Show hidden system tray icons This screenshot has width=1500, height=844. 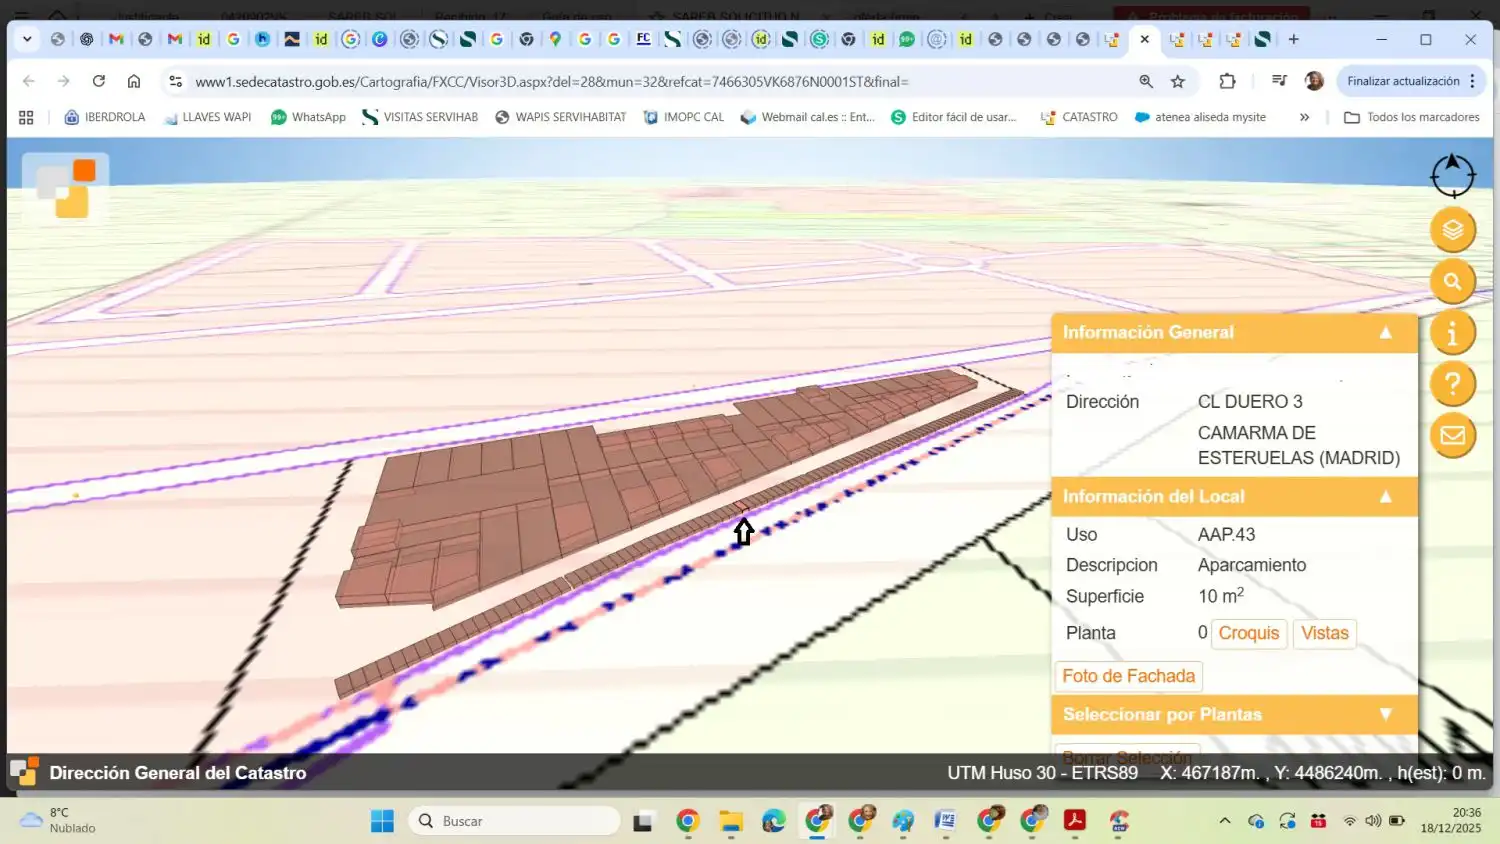pos(1225,821)
